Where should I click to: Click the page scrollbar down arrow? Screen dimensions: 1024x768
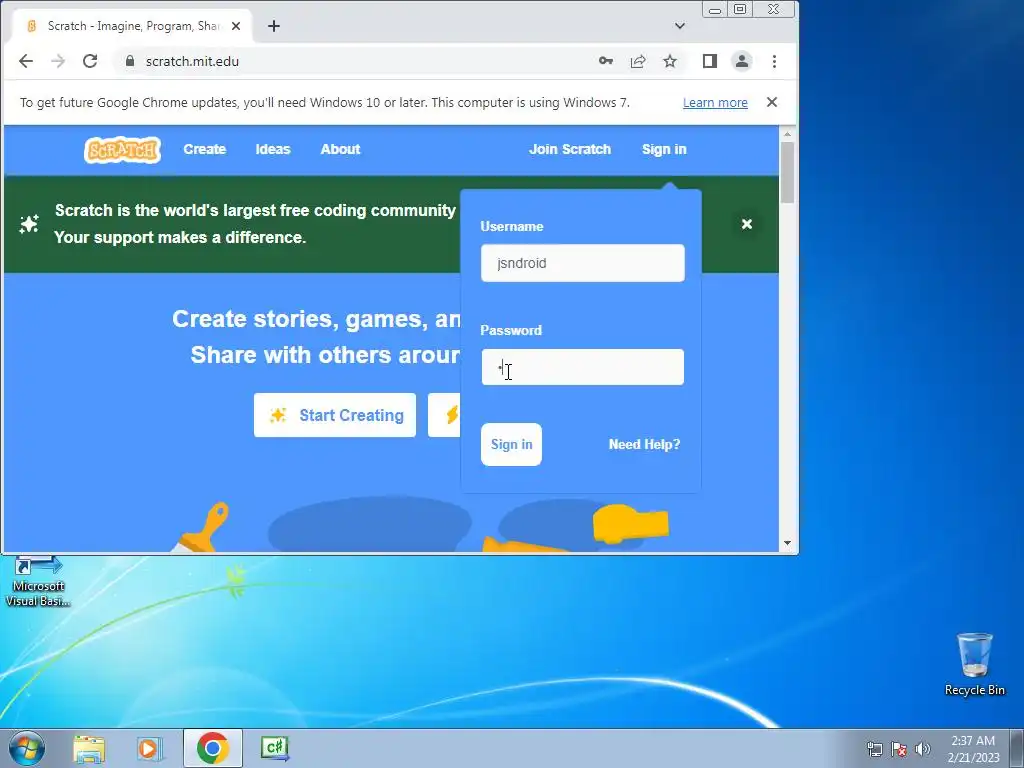(787, 543)
